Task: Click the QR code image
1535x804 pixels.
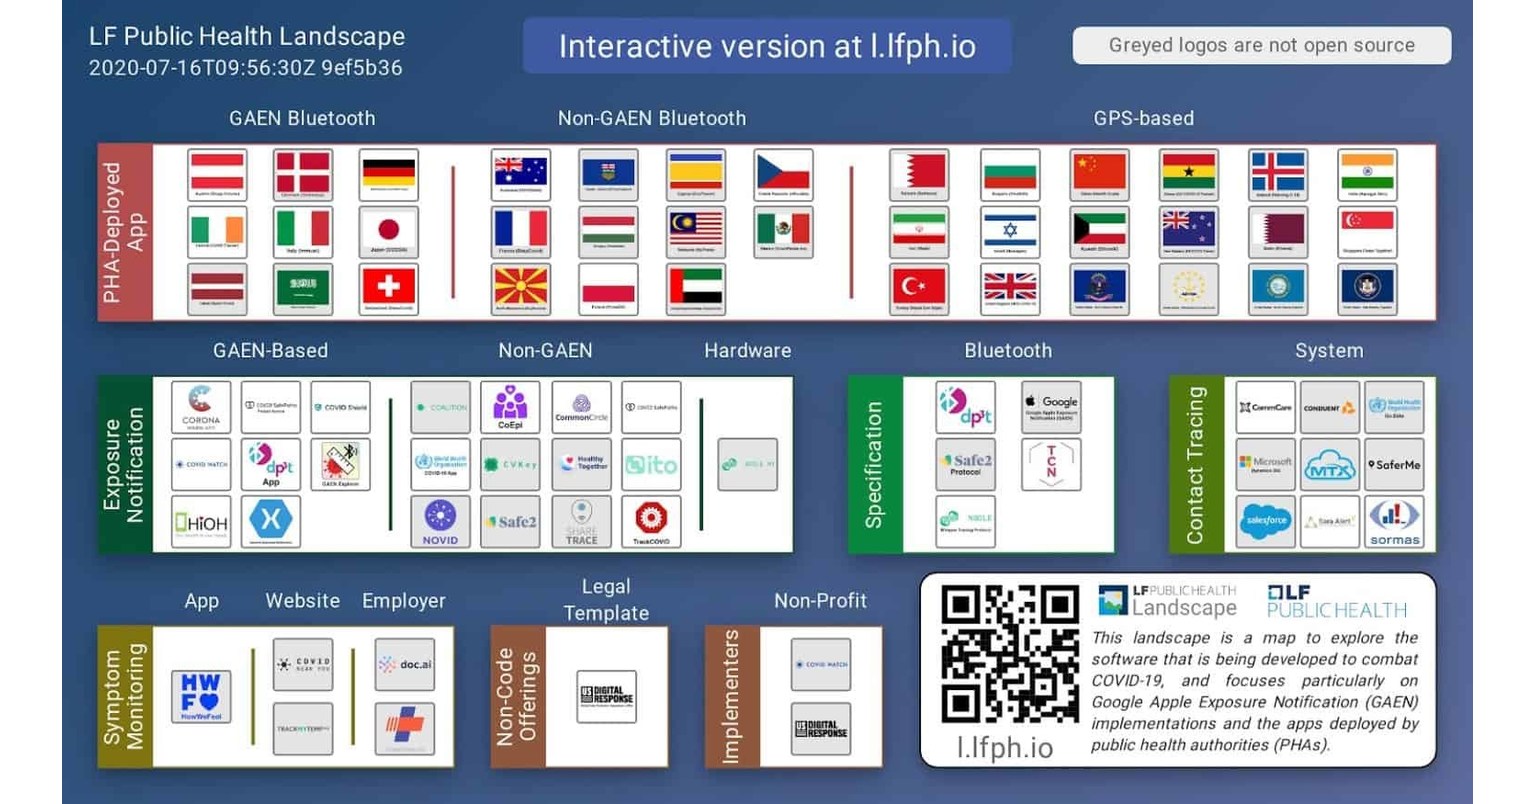Action: 1010,654
